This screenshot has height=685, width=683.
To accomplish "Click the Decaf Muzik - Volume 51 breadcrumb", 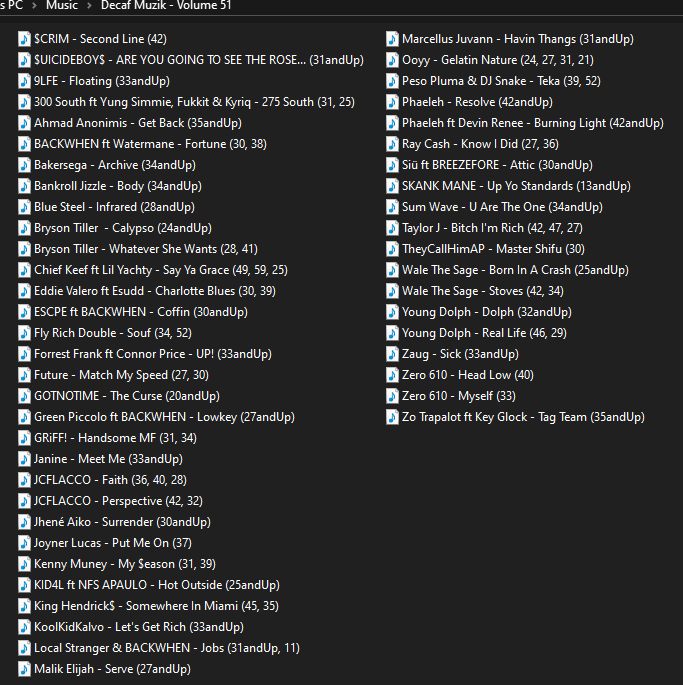I will tap(166, 5).
